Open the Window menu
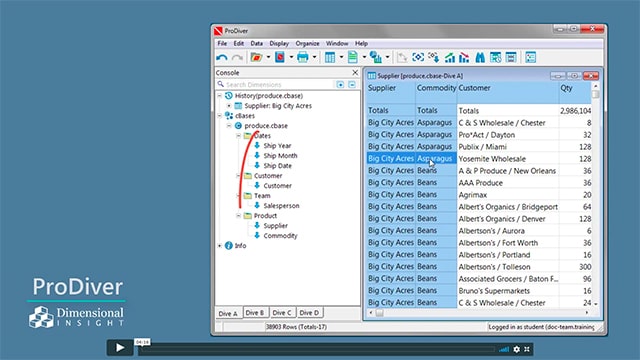Screen dimensions: 640x360 click(337, 43)
